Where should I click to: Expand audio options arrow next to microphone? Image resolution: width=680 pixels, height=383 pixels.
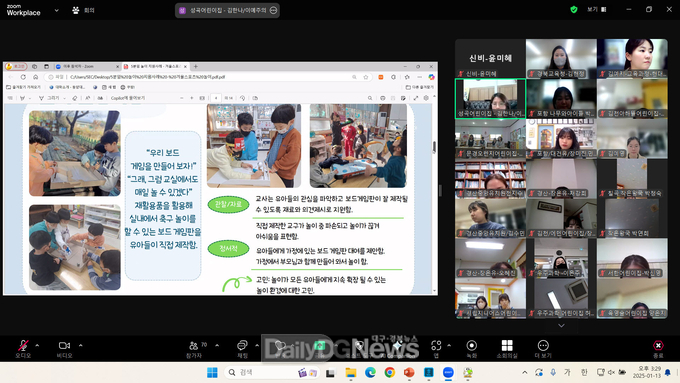click(37, 345)
